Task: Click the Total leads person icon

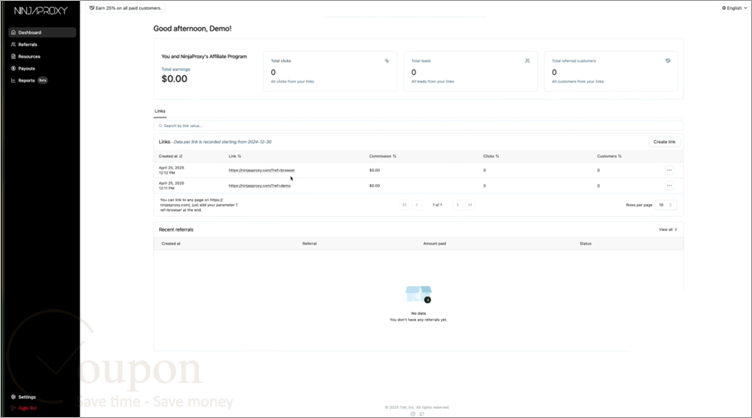Action: [527, 61]
